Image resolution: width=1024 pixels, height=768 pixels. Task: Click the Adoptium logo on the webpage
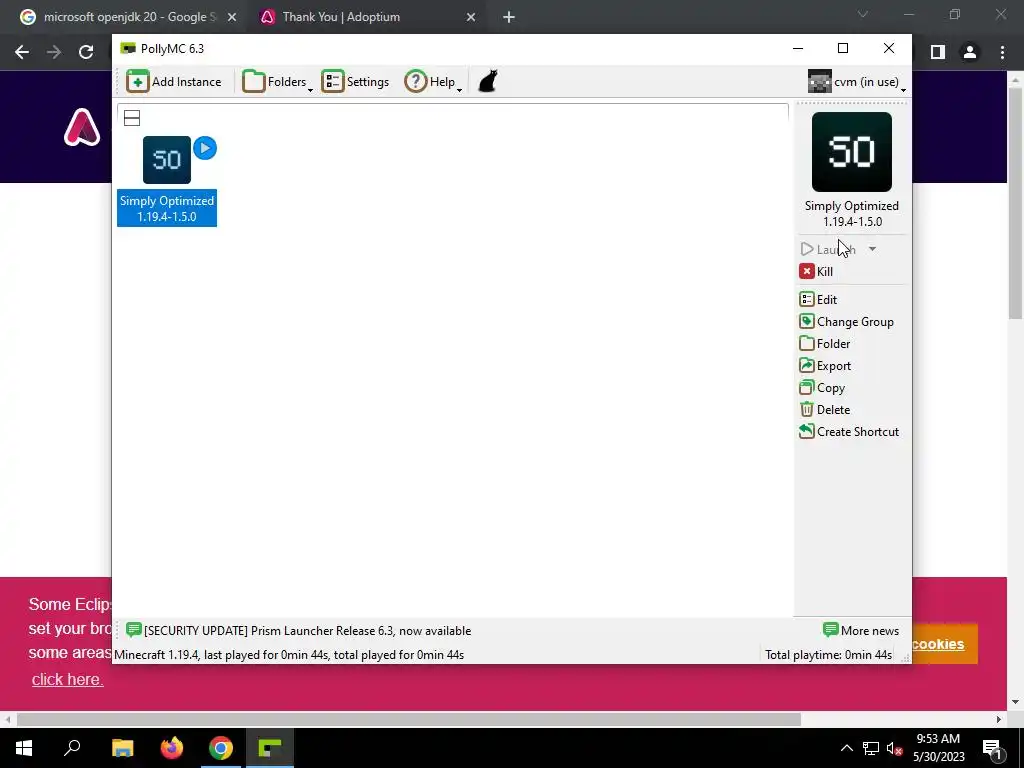pyautogui.click(x=82, y=127)
